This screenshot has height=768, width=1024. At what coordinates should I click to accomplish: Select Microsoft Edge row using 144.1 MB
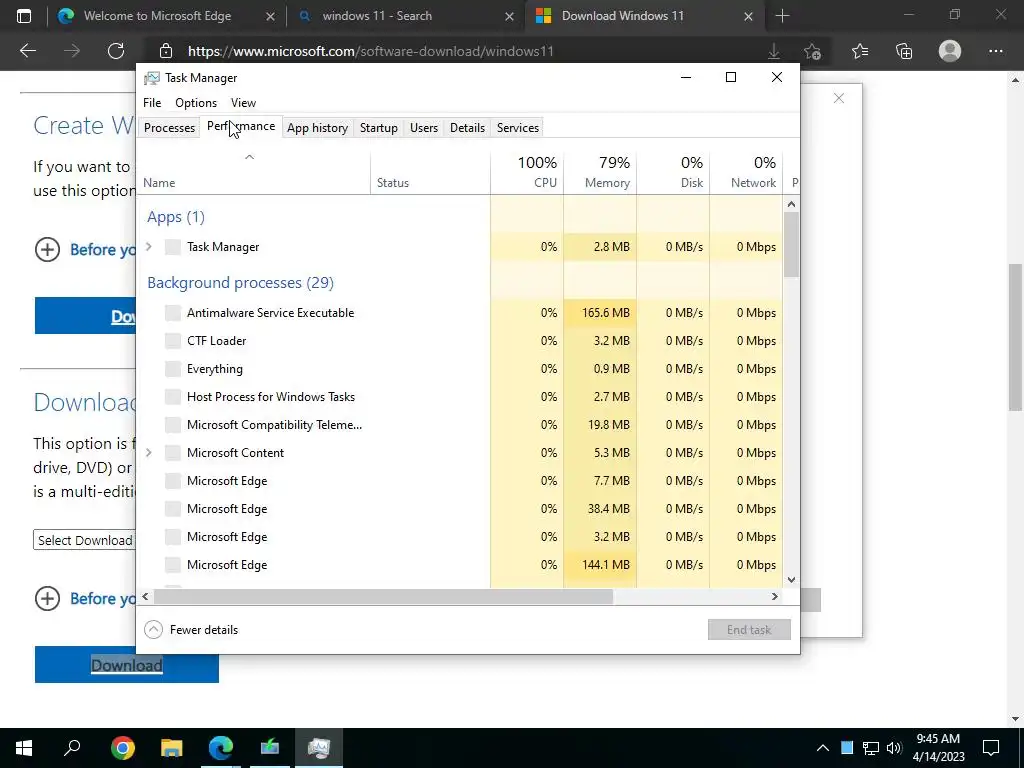460,565
